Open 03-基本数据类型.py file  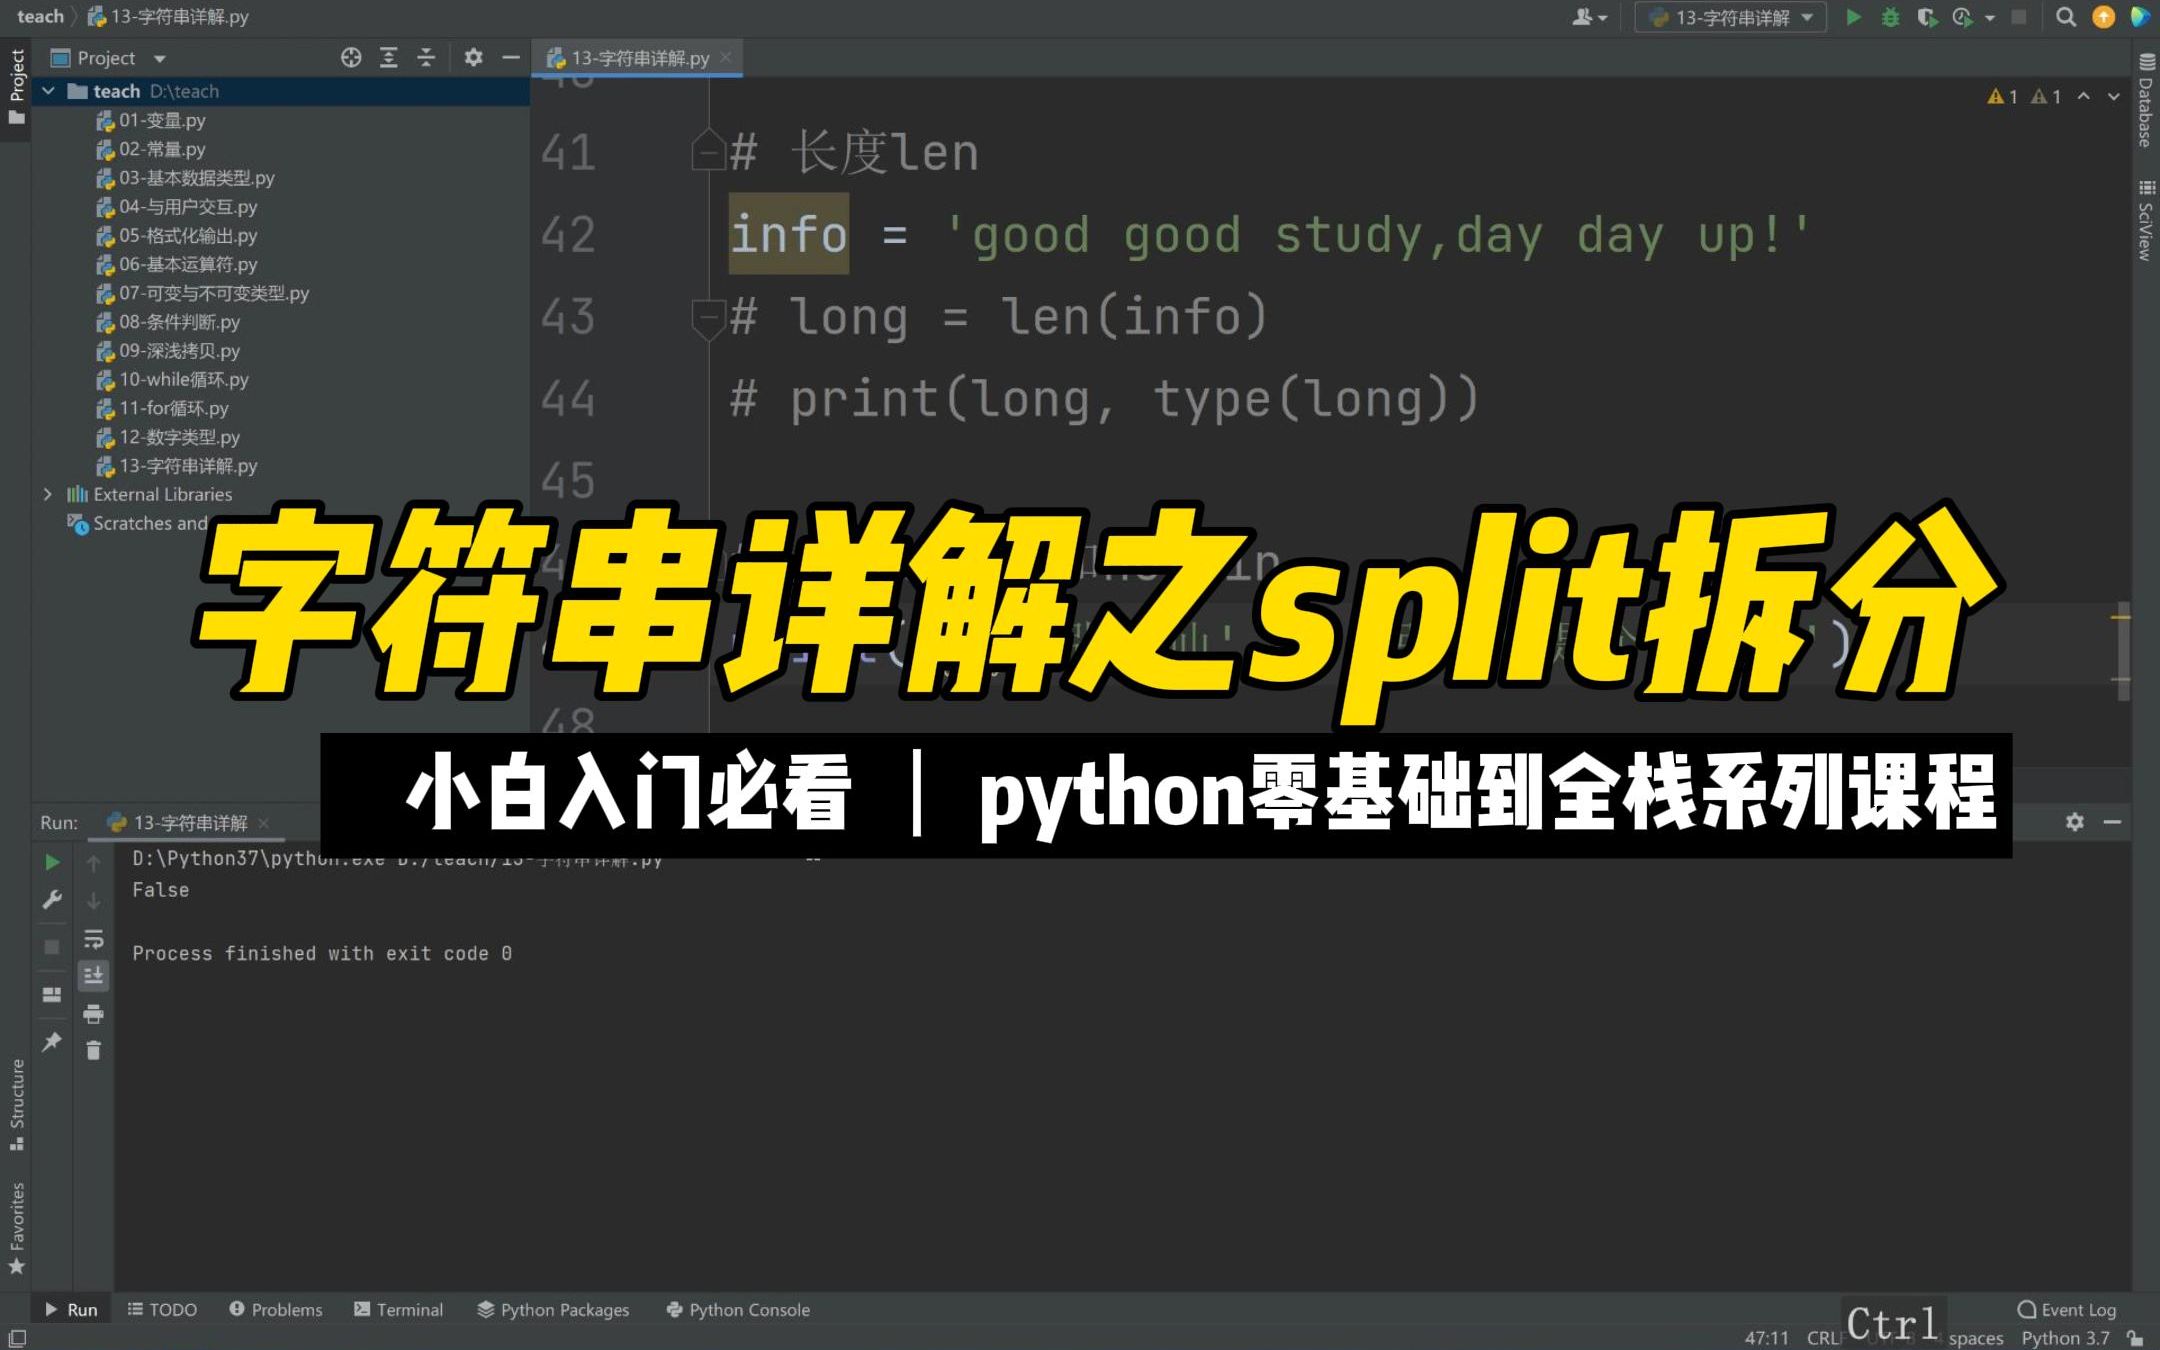[185, 178]
